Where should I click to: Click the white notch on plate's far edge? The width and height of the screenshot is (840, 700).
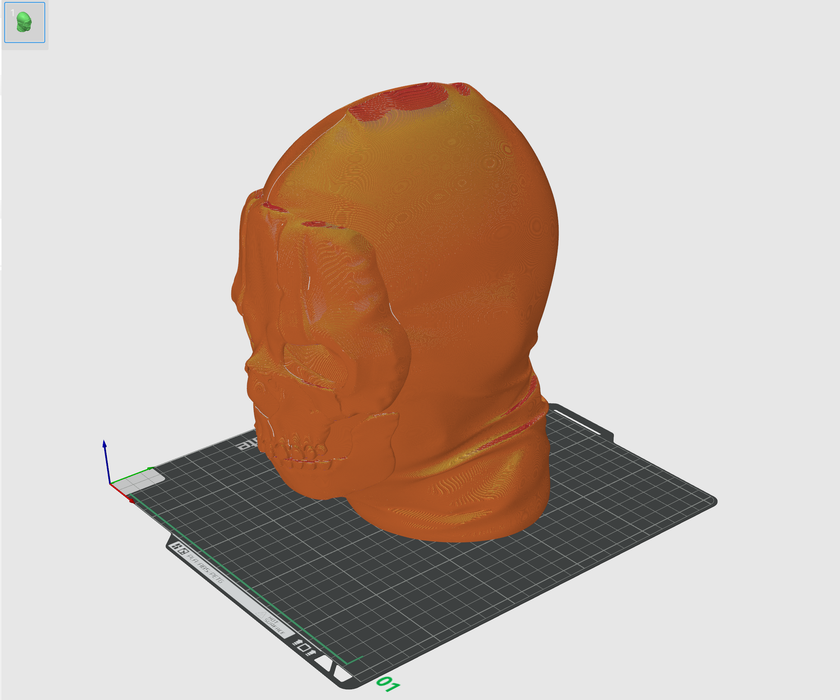[592, 429]
